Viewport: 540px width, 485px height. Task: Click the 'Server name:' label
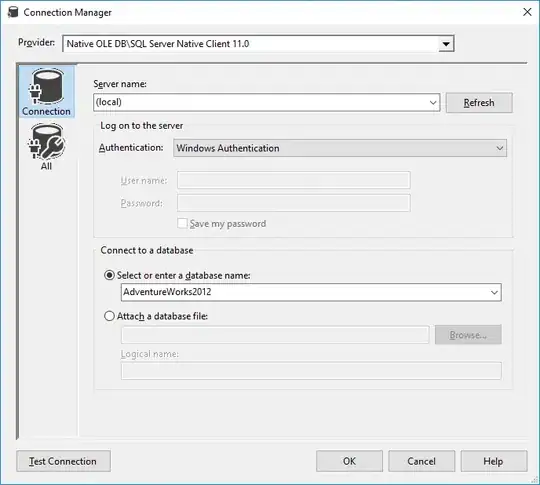pyautogui.click(x=120, y=84)
